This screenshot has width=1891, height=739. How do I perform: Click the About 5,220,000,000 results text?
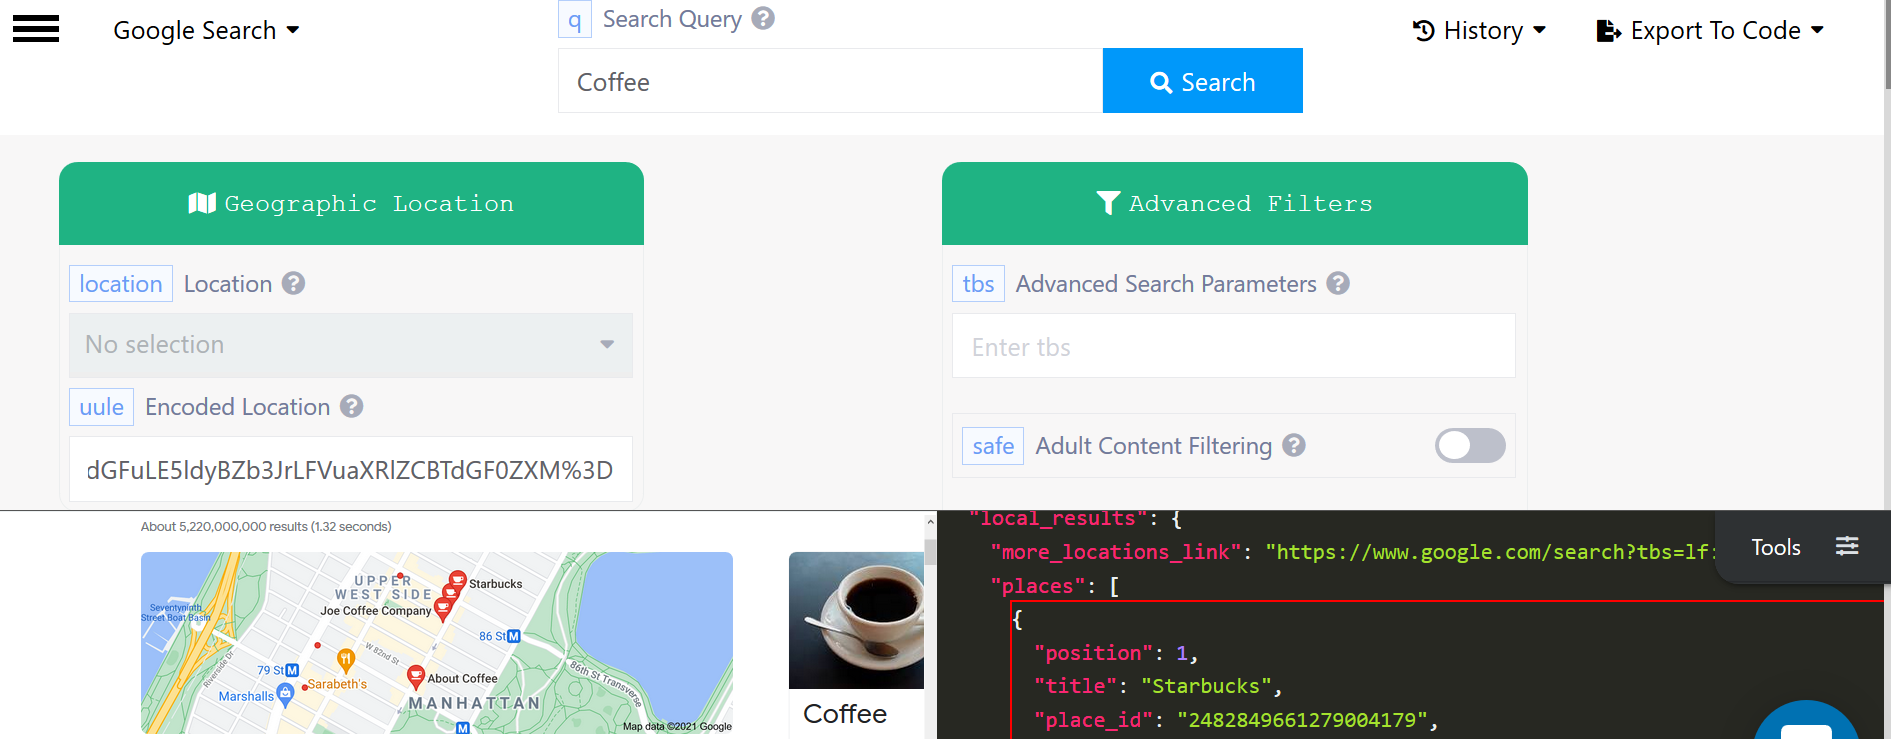coord(266,526)
